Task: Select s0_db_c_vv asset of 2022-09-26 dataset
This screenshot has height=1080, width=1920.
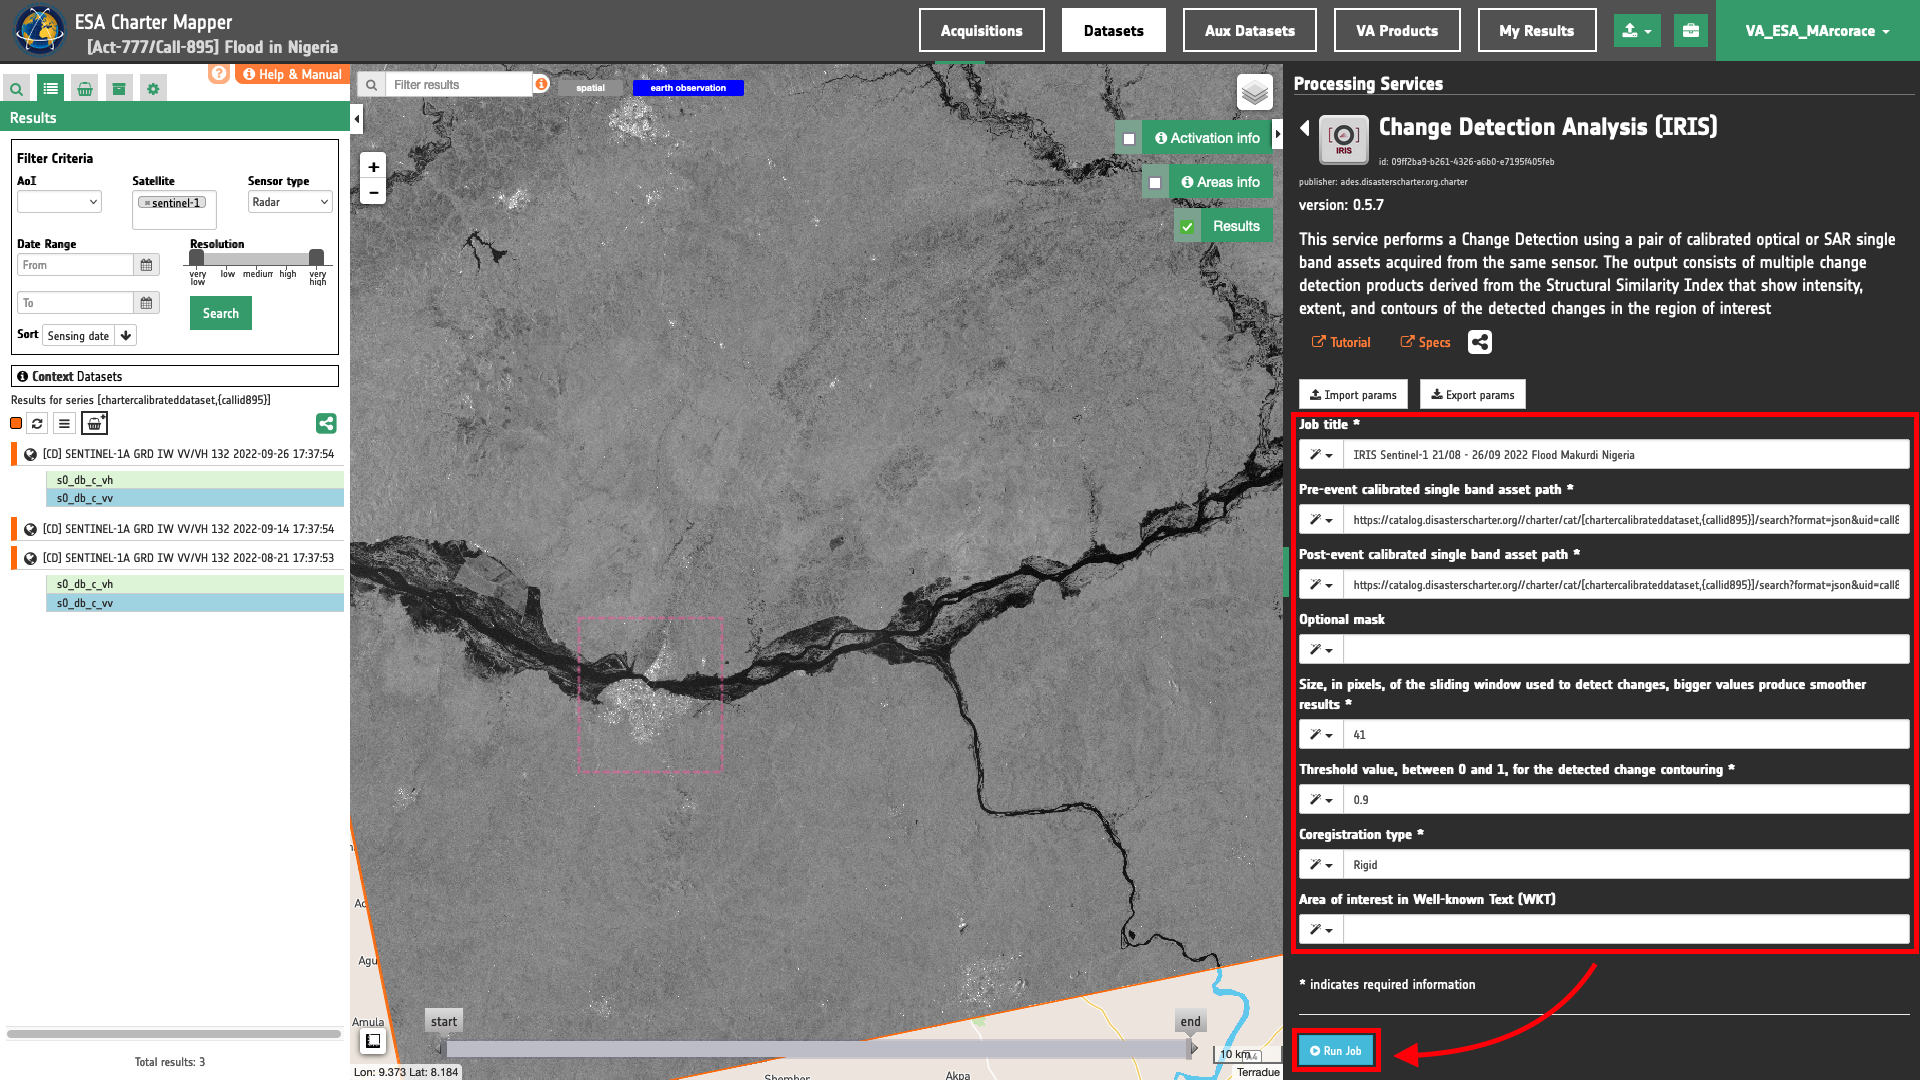Action: coord(195,499)
